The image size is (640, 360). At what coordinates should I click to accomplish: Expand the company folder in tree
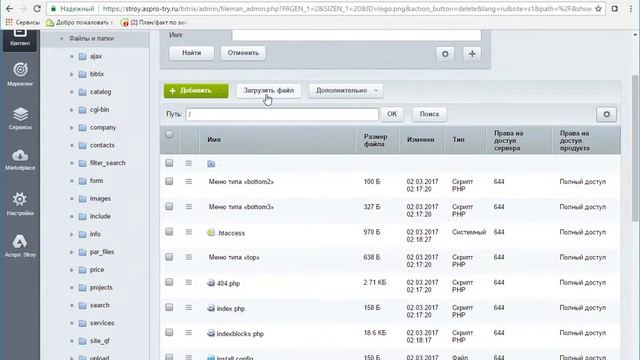point(72,128)
